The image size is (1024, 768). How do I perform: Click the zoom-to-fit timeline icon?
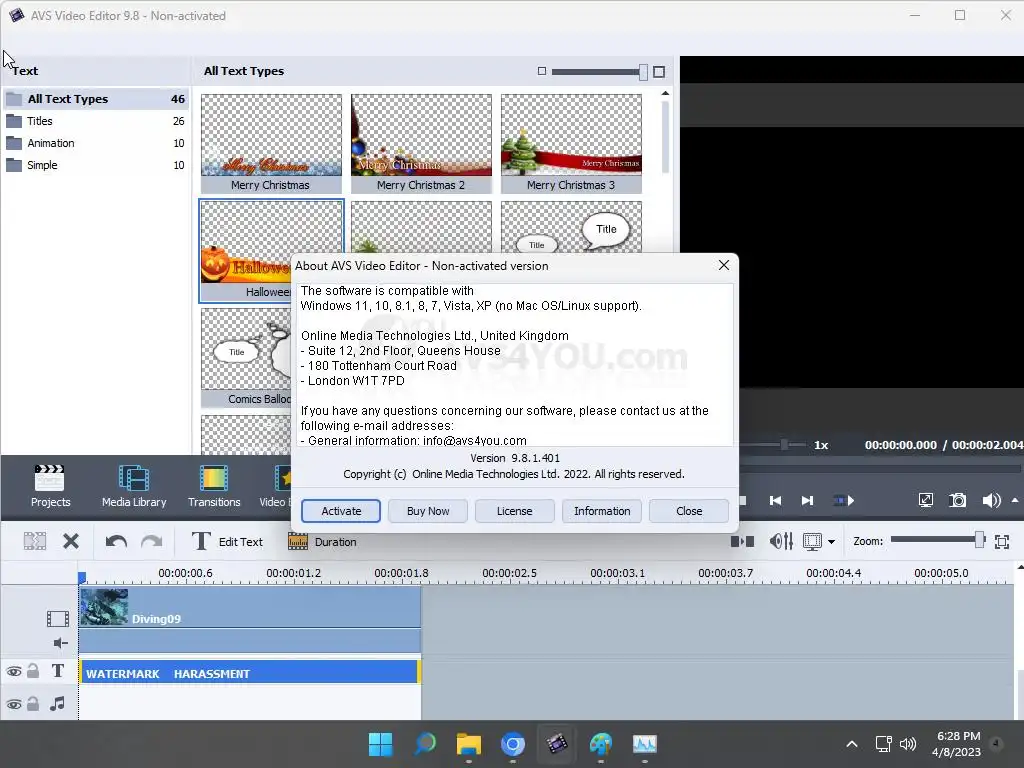[x=1002, y=541]
